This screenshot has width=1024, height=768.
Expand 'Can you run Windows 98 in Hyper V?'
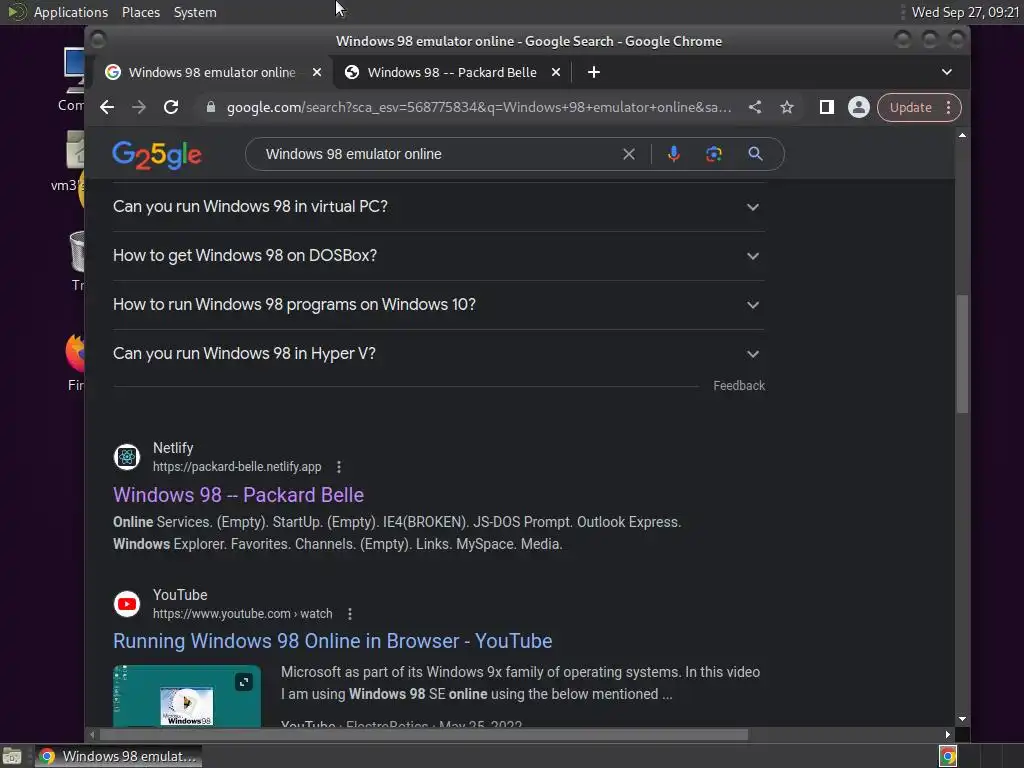(x=439, y=354)
